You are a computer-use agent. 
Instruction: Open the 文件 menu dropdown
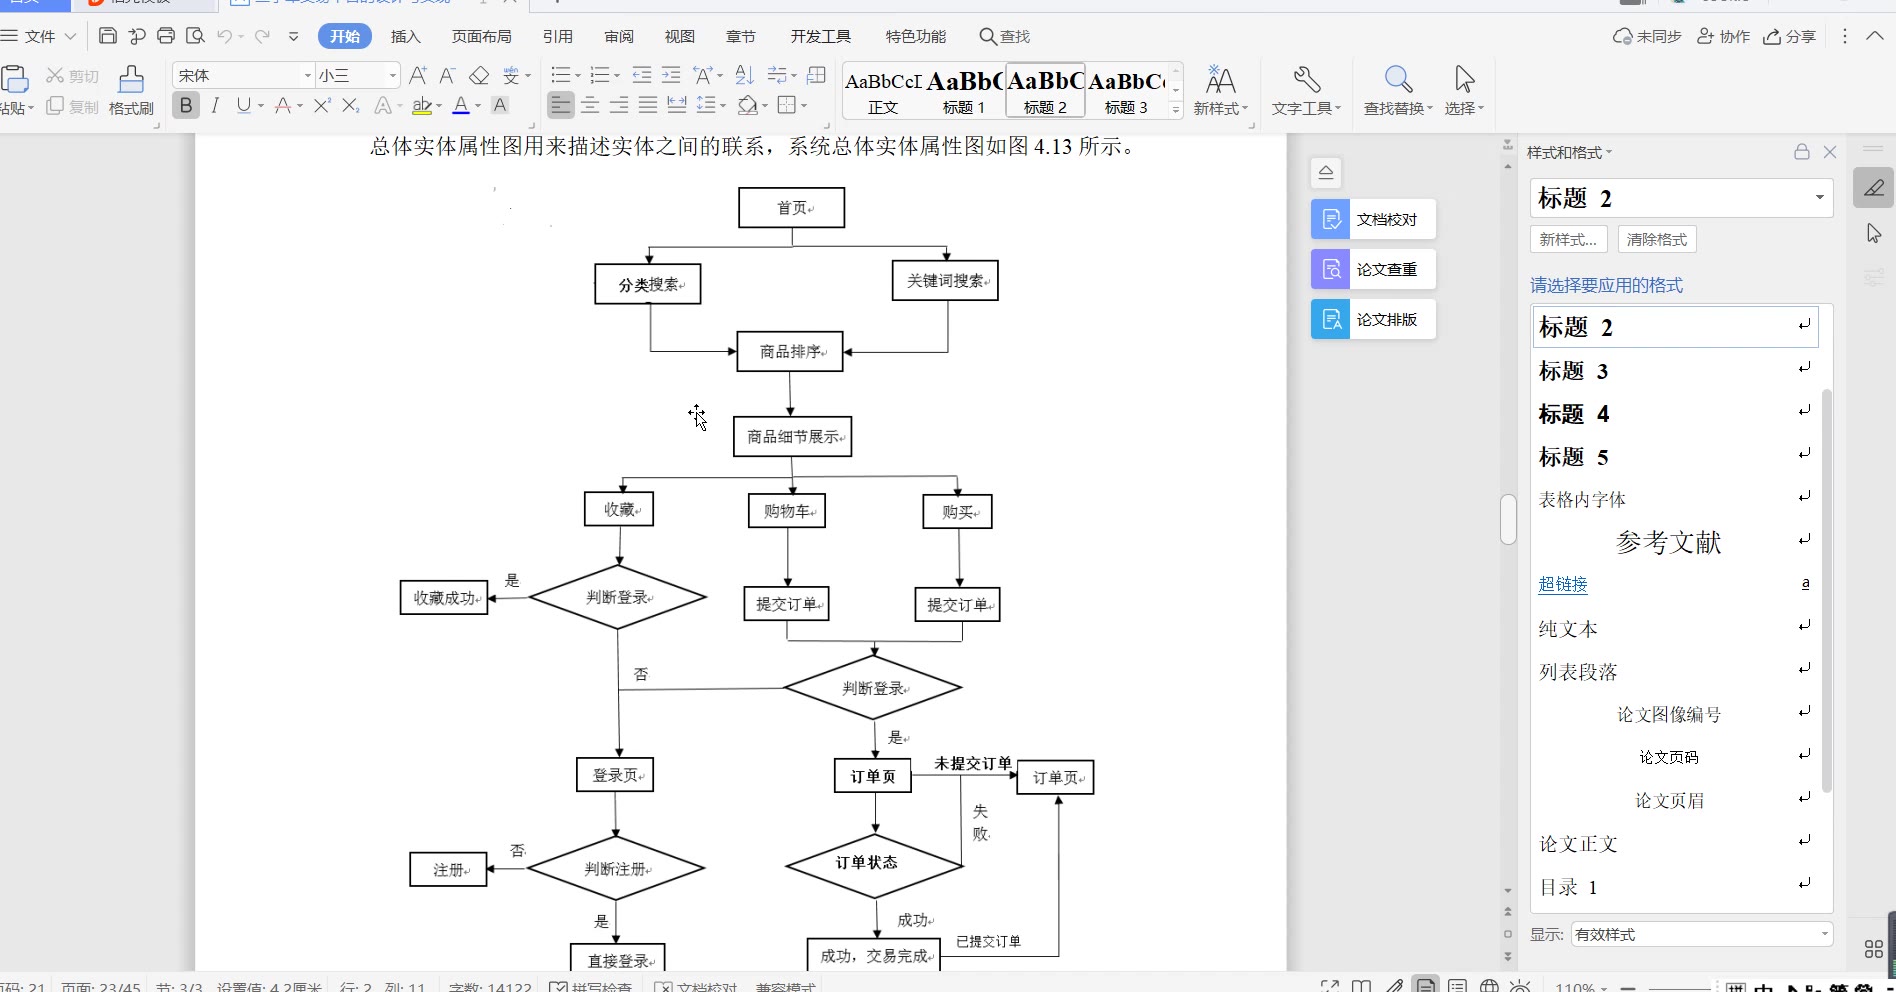coord(40,36)
